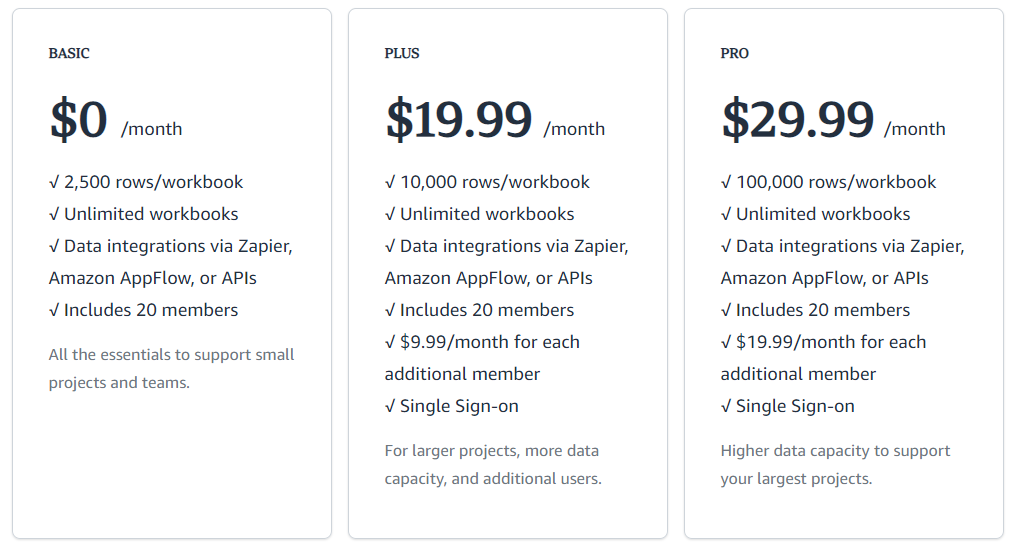
Task: Click Basic plan description about small projects
Action: click(x=171, y=368)
